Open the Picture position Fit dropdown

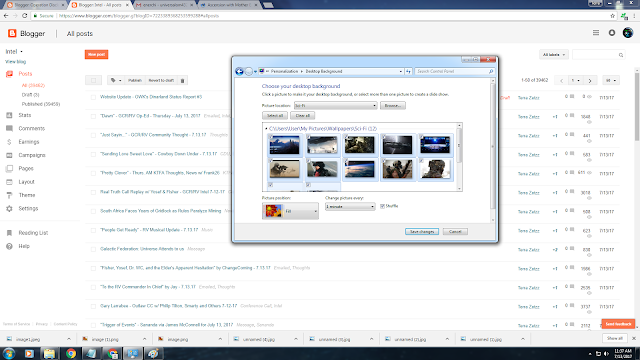pos(290,211)
